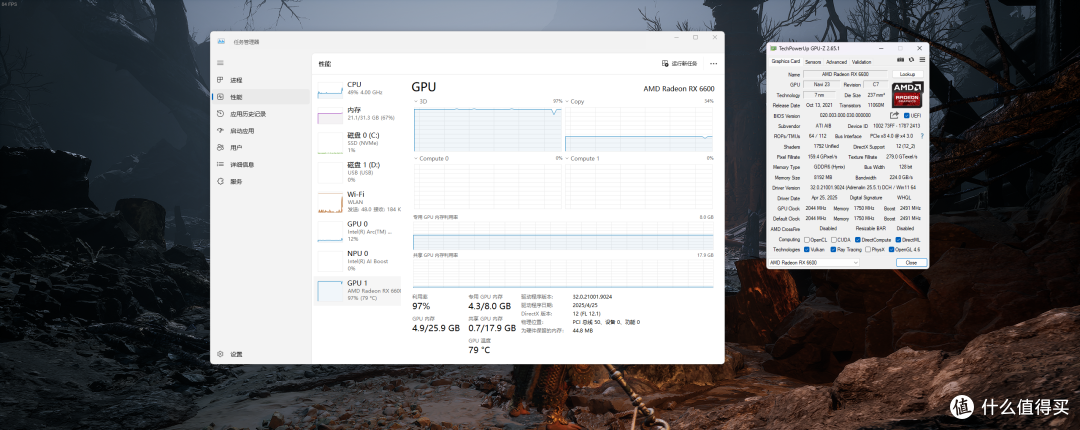Click GPU-Z screenshot camera icon
1080x430 pixels.
(x=900, y=60)
